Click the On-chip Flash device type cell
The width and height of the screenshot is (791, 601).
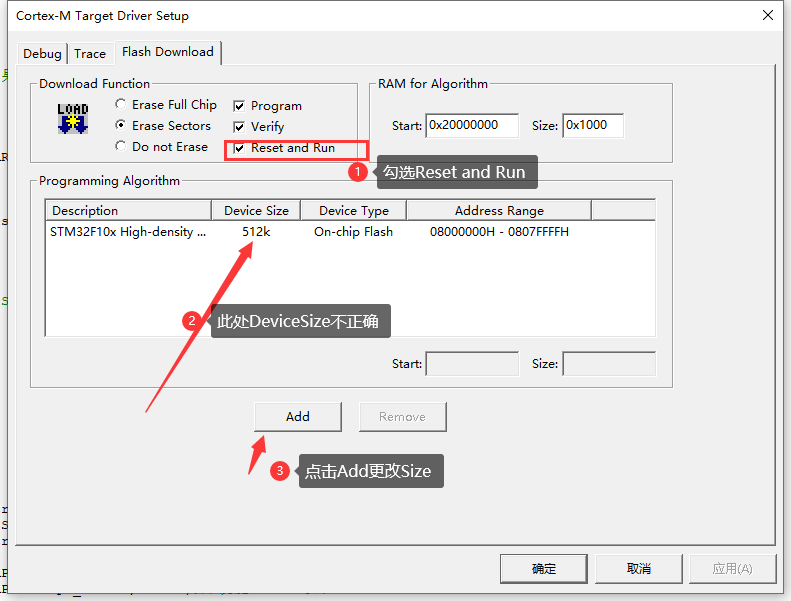(x=353, y=232)
